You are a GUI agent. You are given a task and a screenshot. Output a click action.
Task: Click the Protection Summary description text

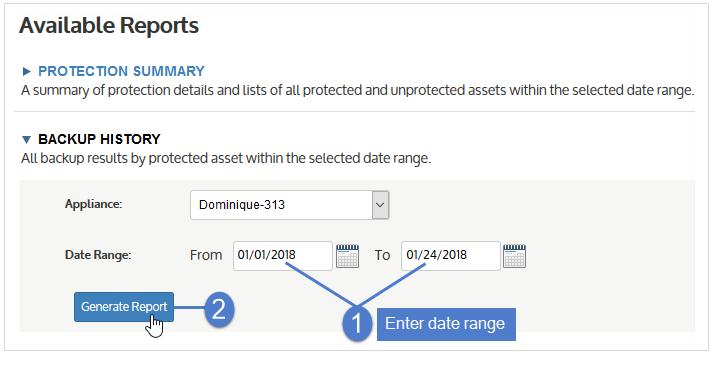tap(357, 90)
